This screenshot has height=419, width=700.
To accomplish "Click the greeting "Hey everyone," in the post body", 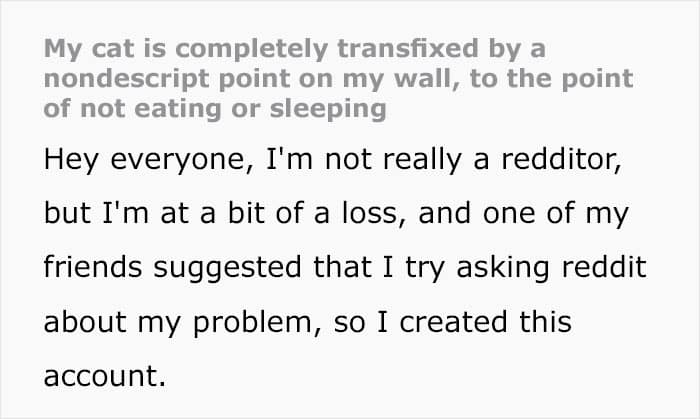I will pos(149,160).
